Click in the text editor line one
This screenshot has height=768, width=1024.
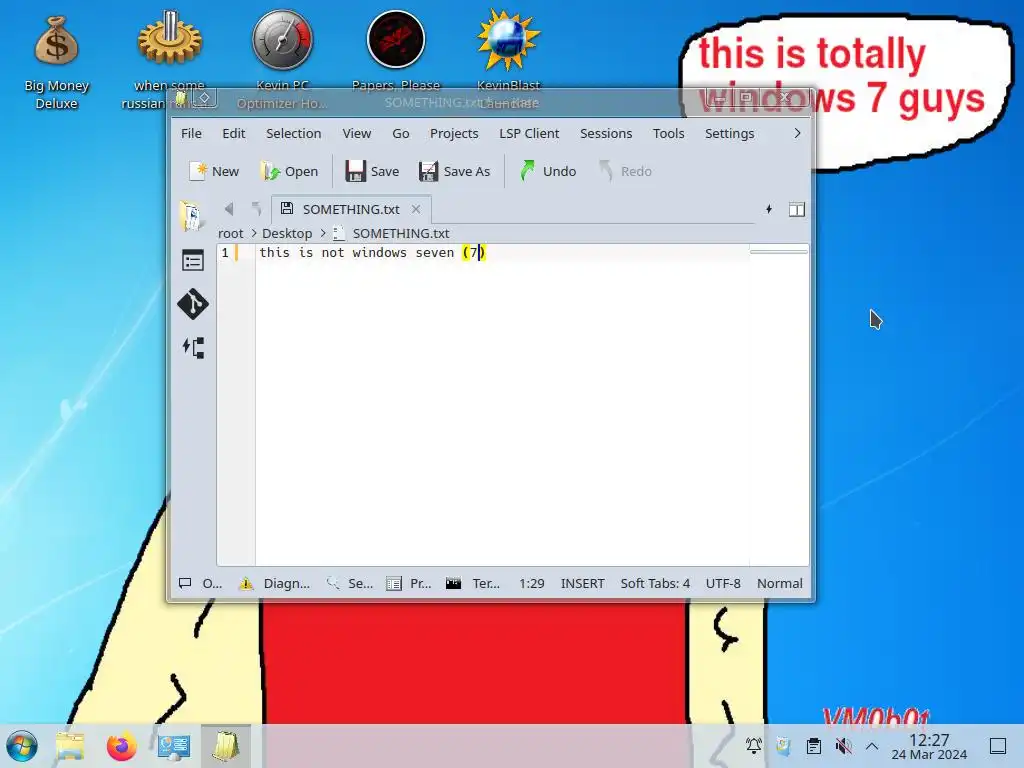click(502, 253)
